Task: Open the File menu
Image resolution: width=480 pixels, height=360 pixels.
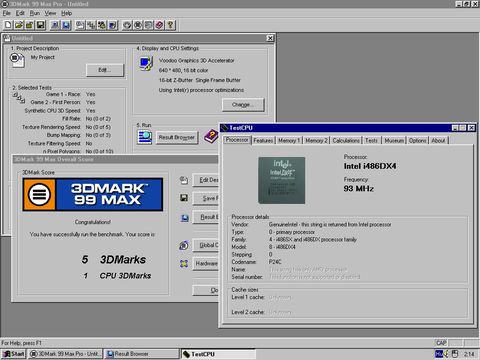Action: [x=7, y=13]
